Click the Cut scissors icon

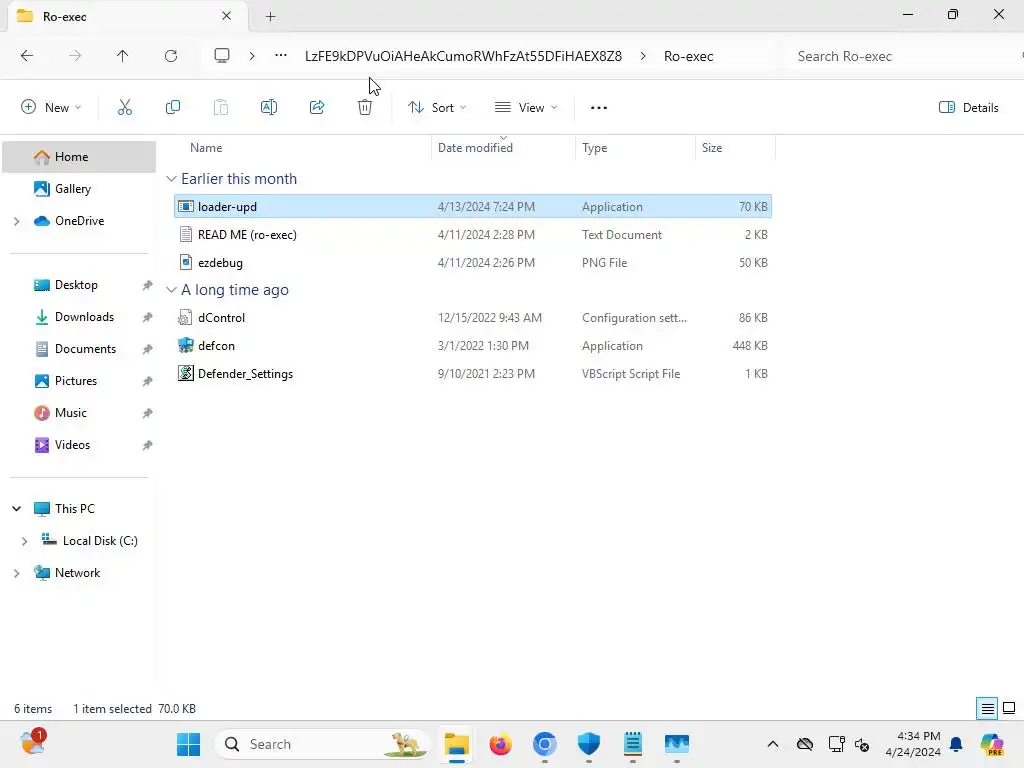125,108
